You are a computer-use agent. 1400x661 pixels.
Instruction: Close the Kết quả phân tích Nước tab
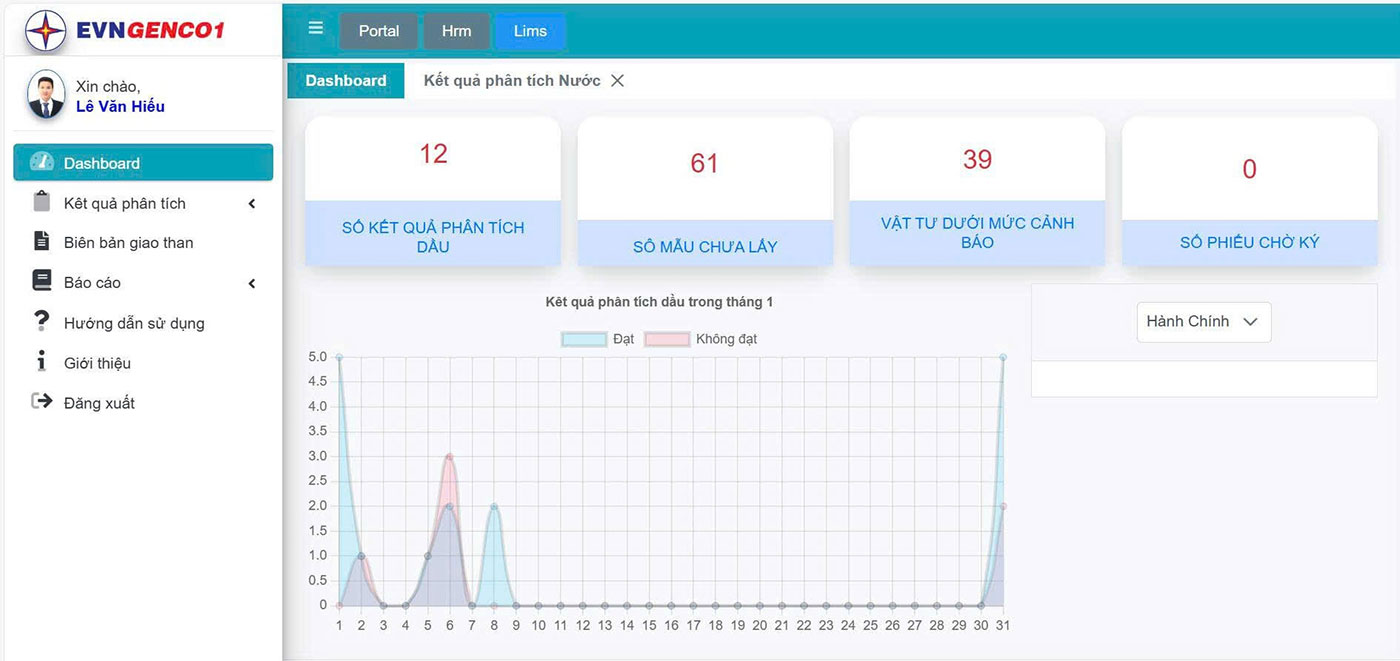(617, 81)
